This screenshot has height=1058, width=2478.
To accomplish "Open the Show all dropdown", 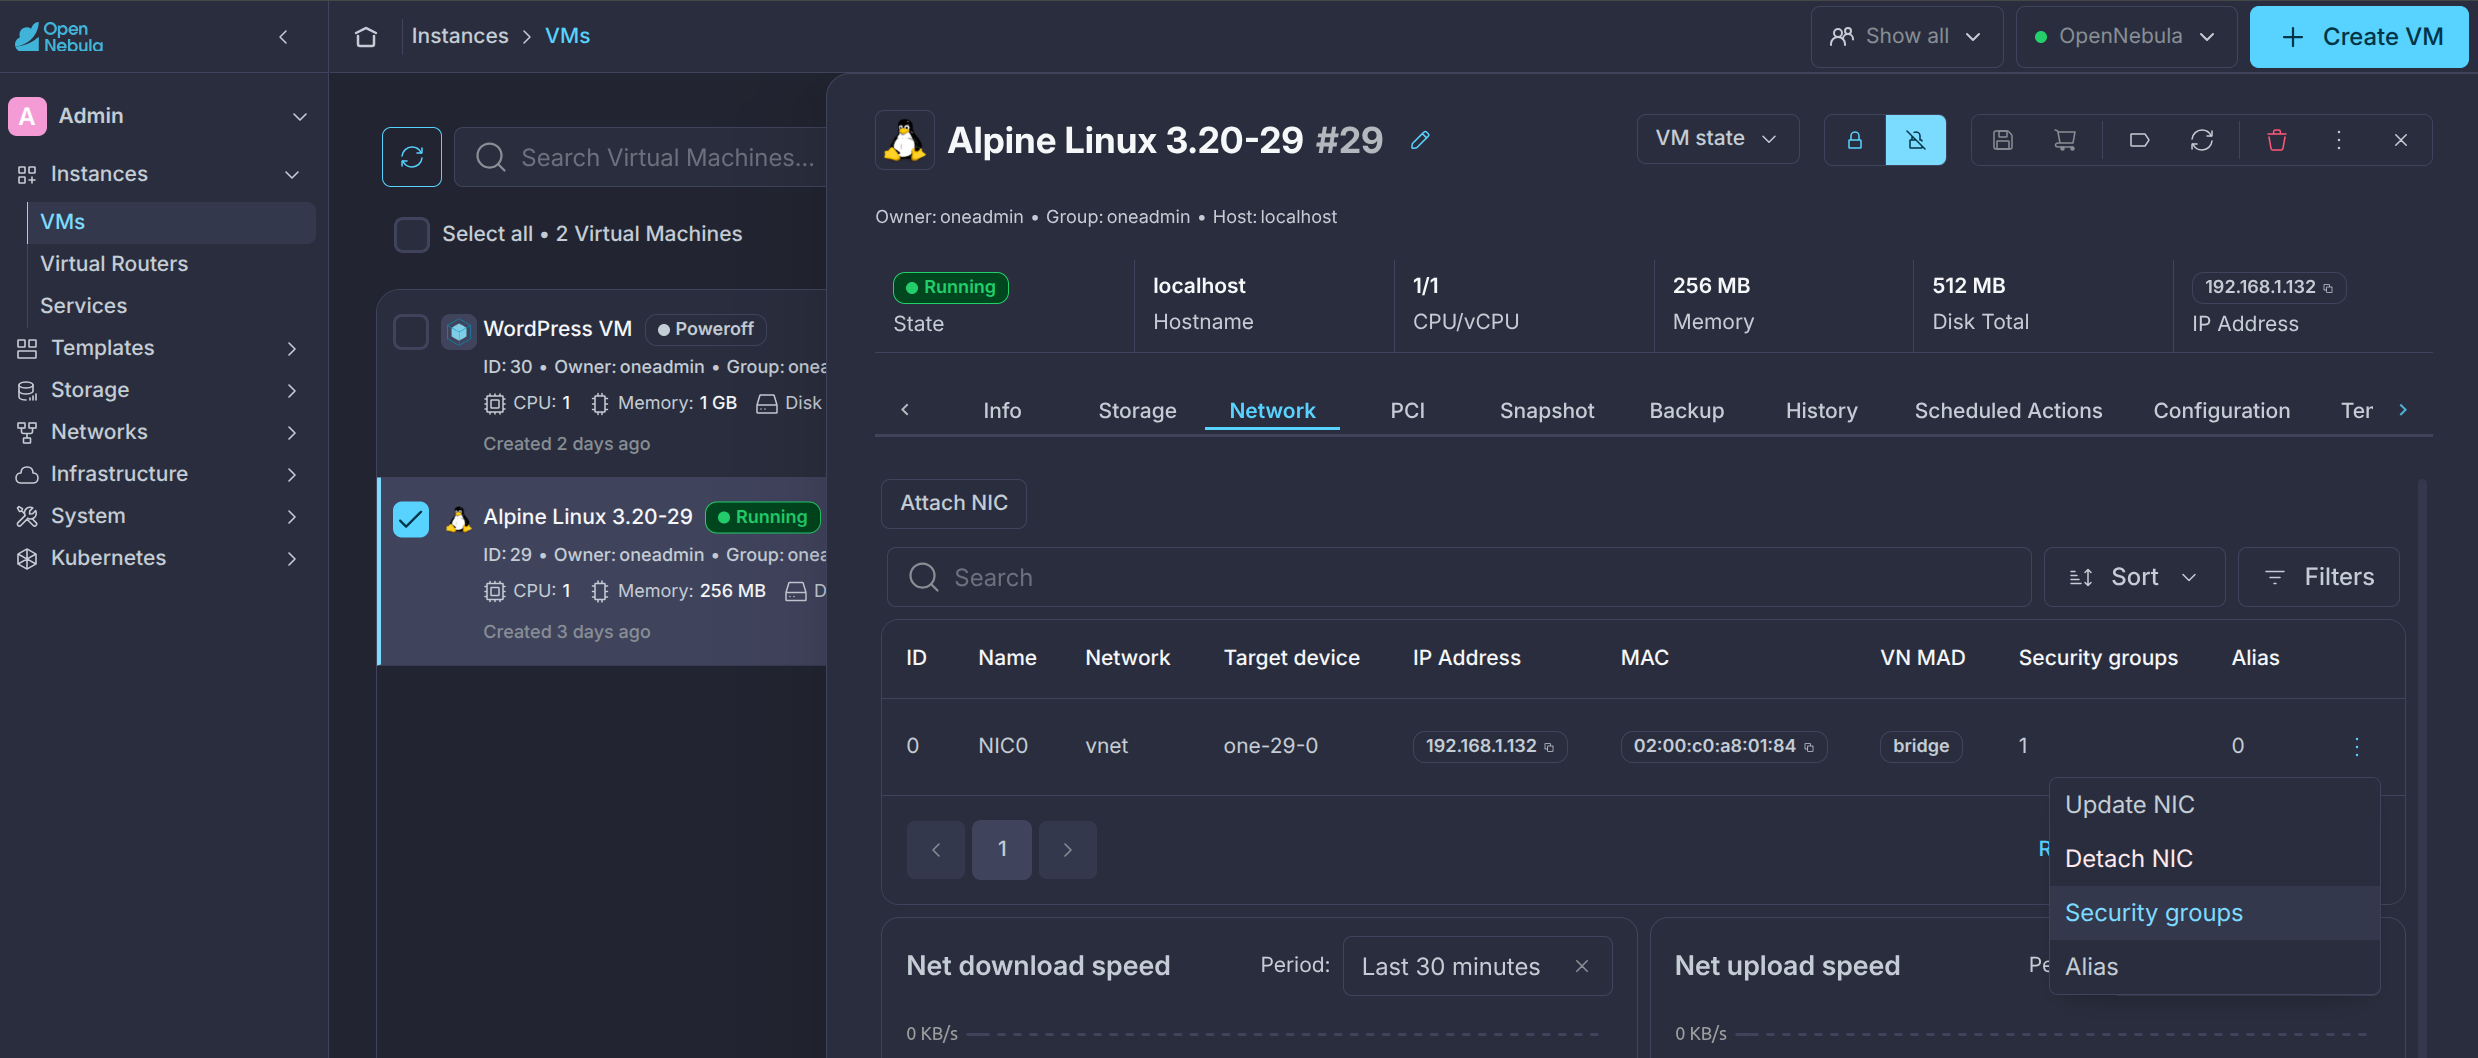I will tap(1907, 37).
